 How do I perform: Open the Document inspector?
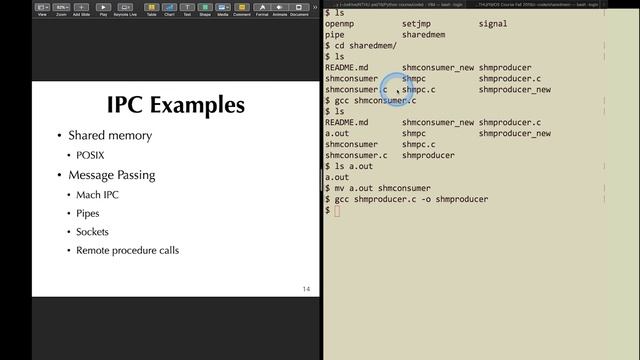point(299,7)
